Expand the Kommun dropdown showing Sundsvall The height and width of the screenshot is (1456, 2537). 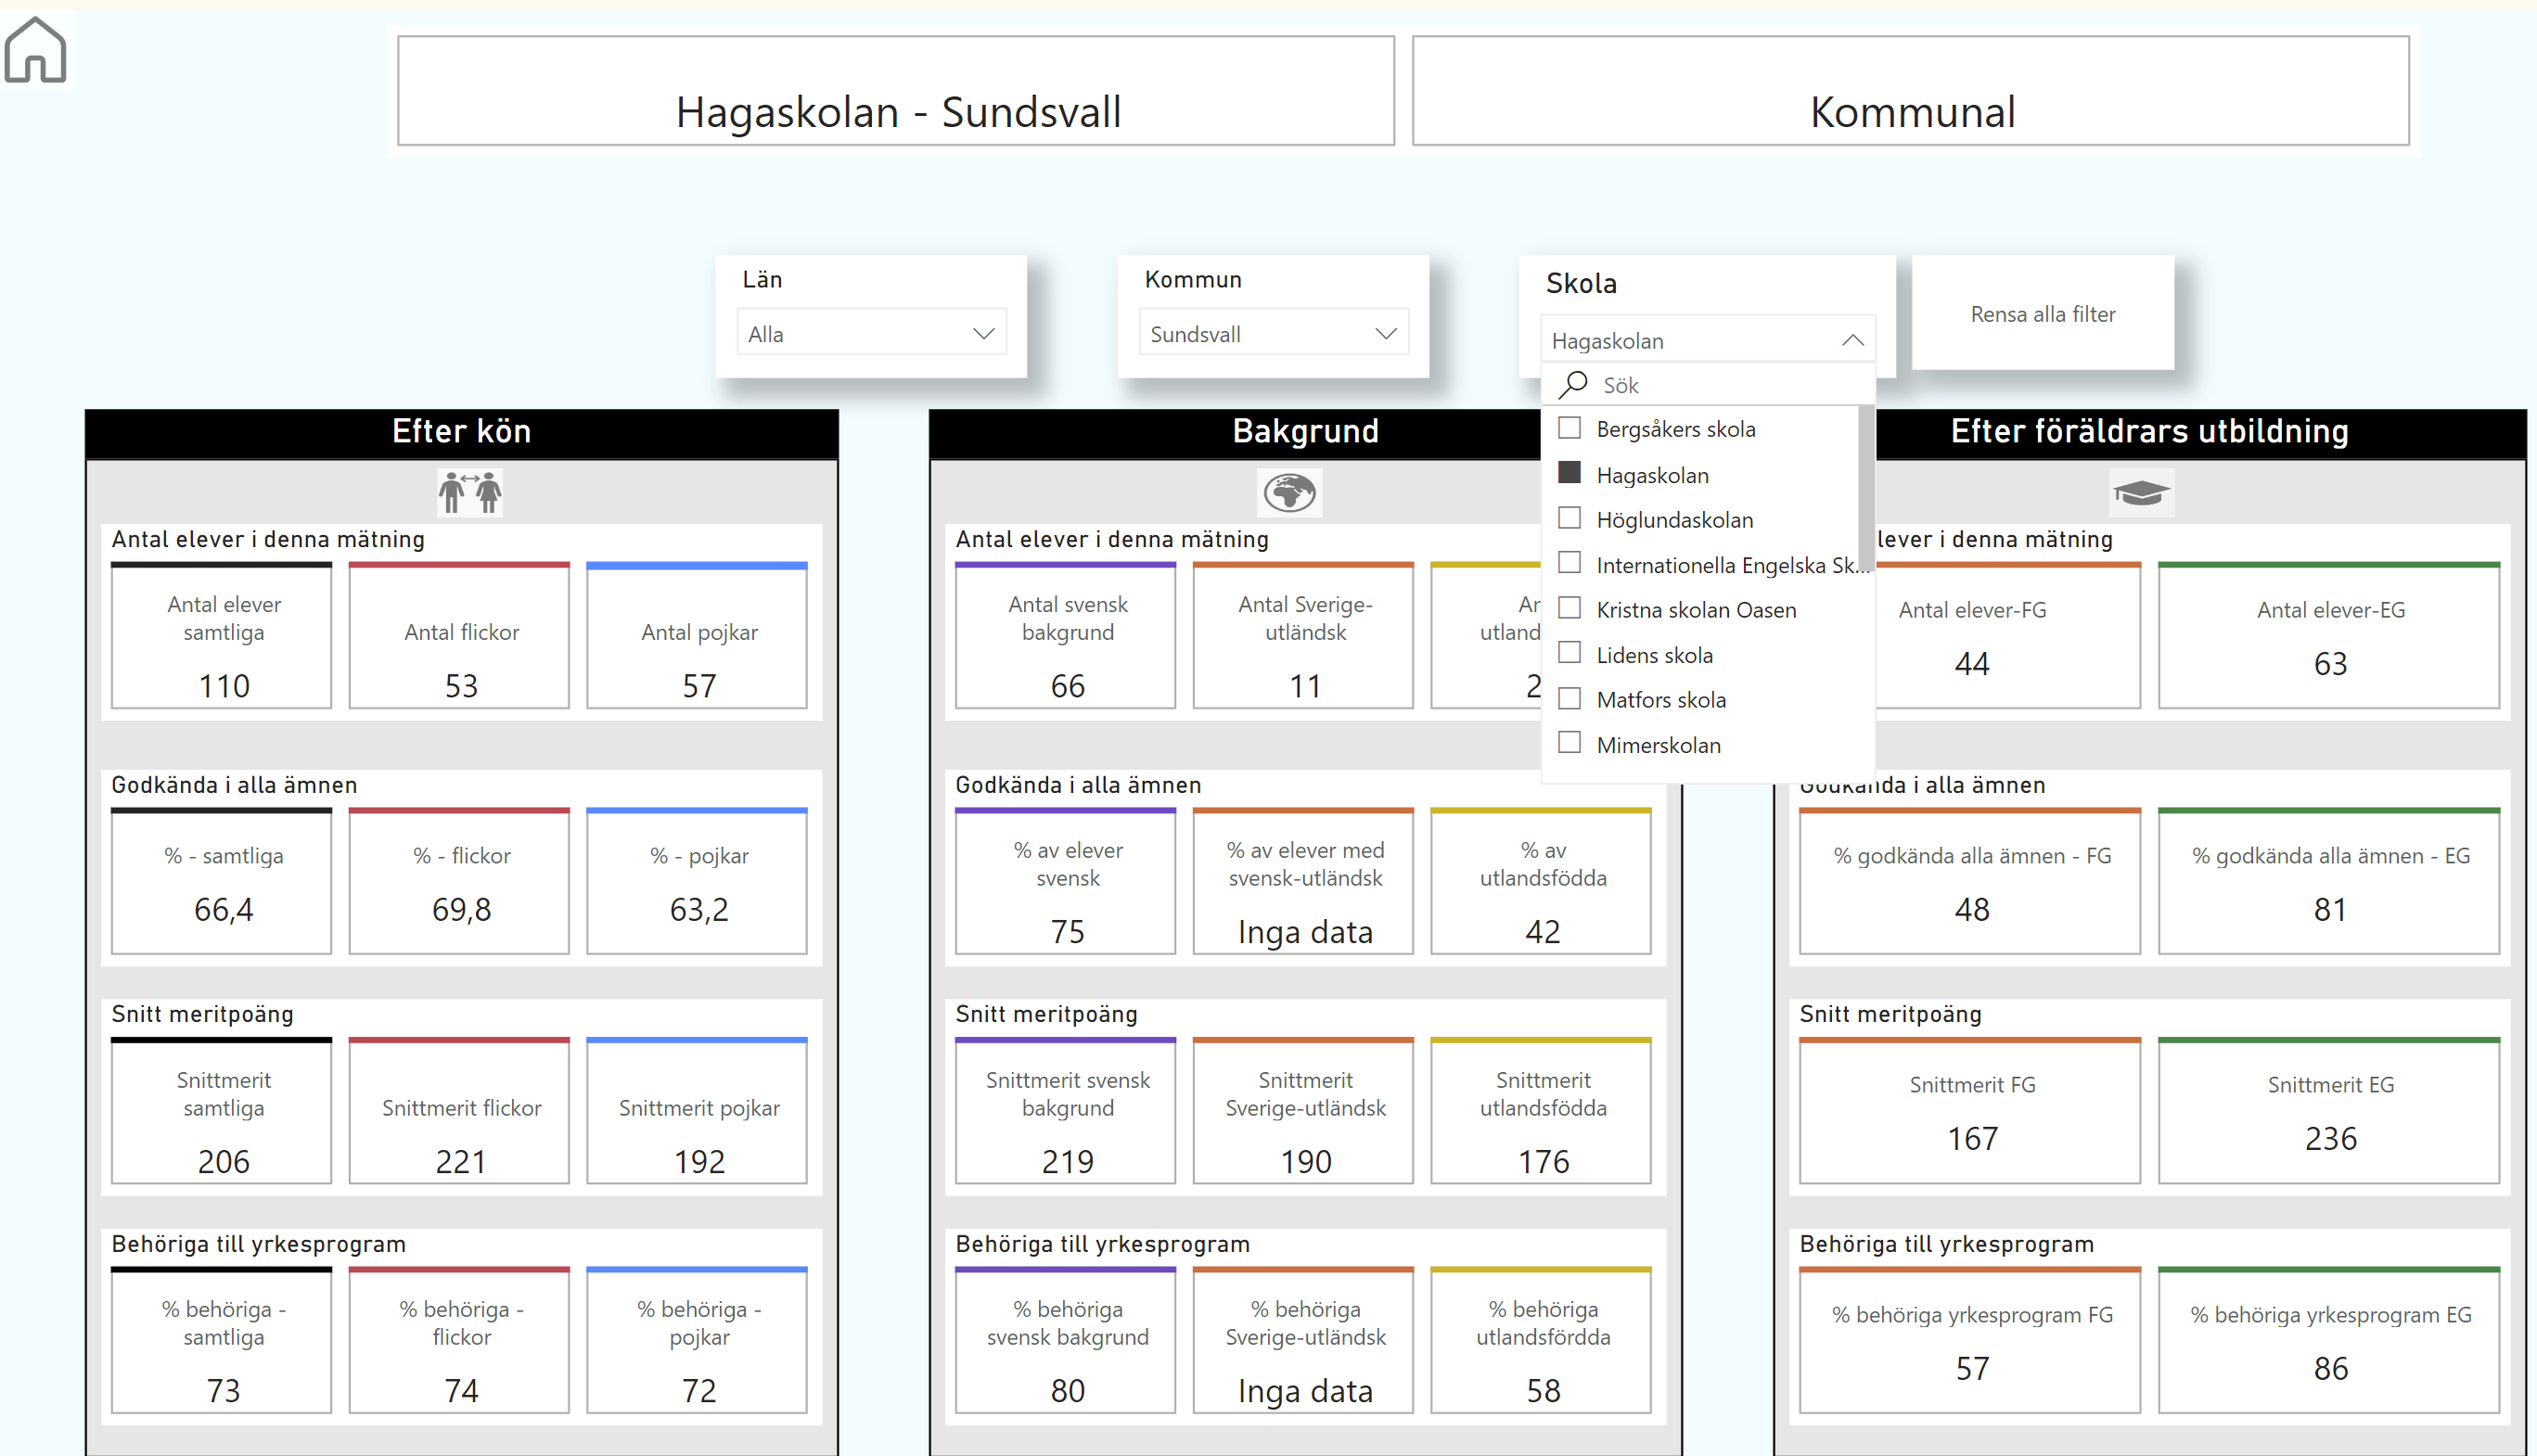(x=1273, y=333)
